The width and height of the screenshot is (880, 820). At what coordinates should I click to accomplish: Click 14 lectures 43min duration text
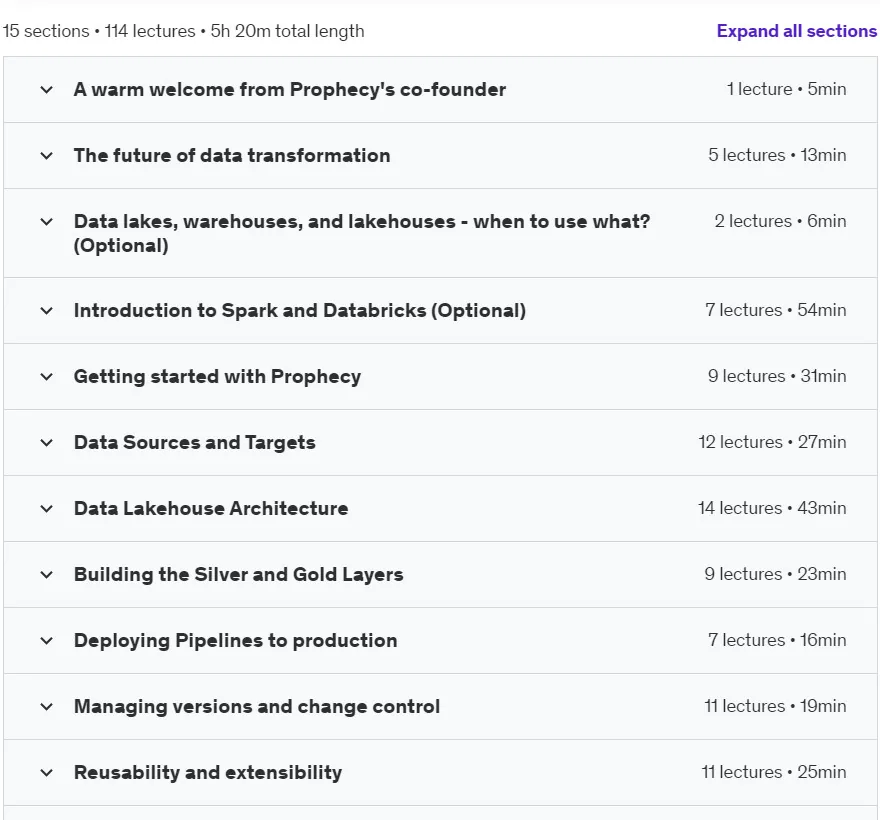(x=772, y=508)
